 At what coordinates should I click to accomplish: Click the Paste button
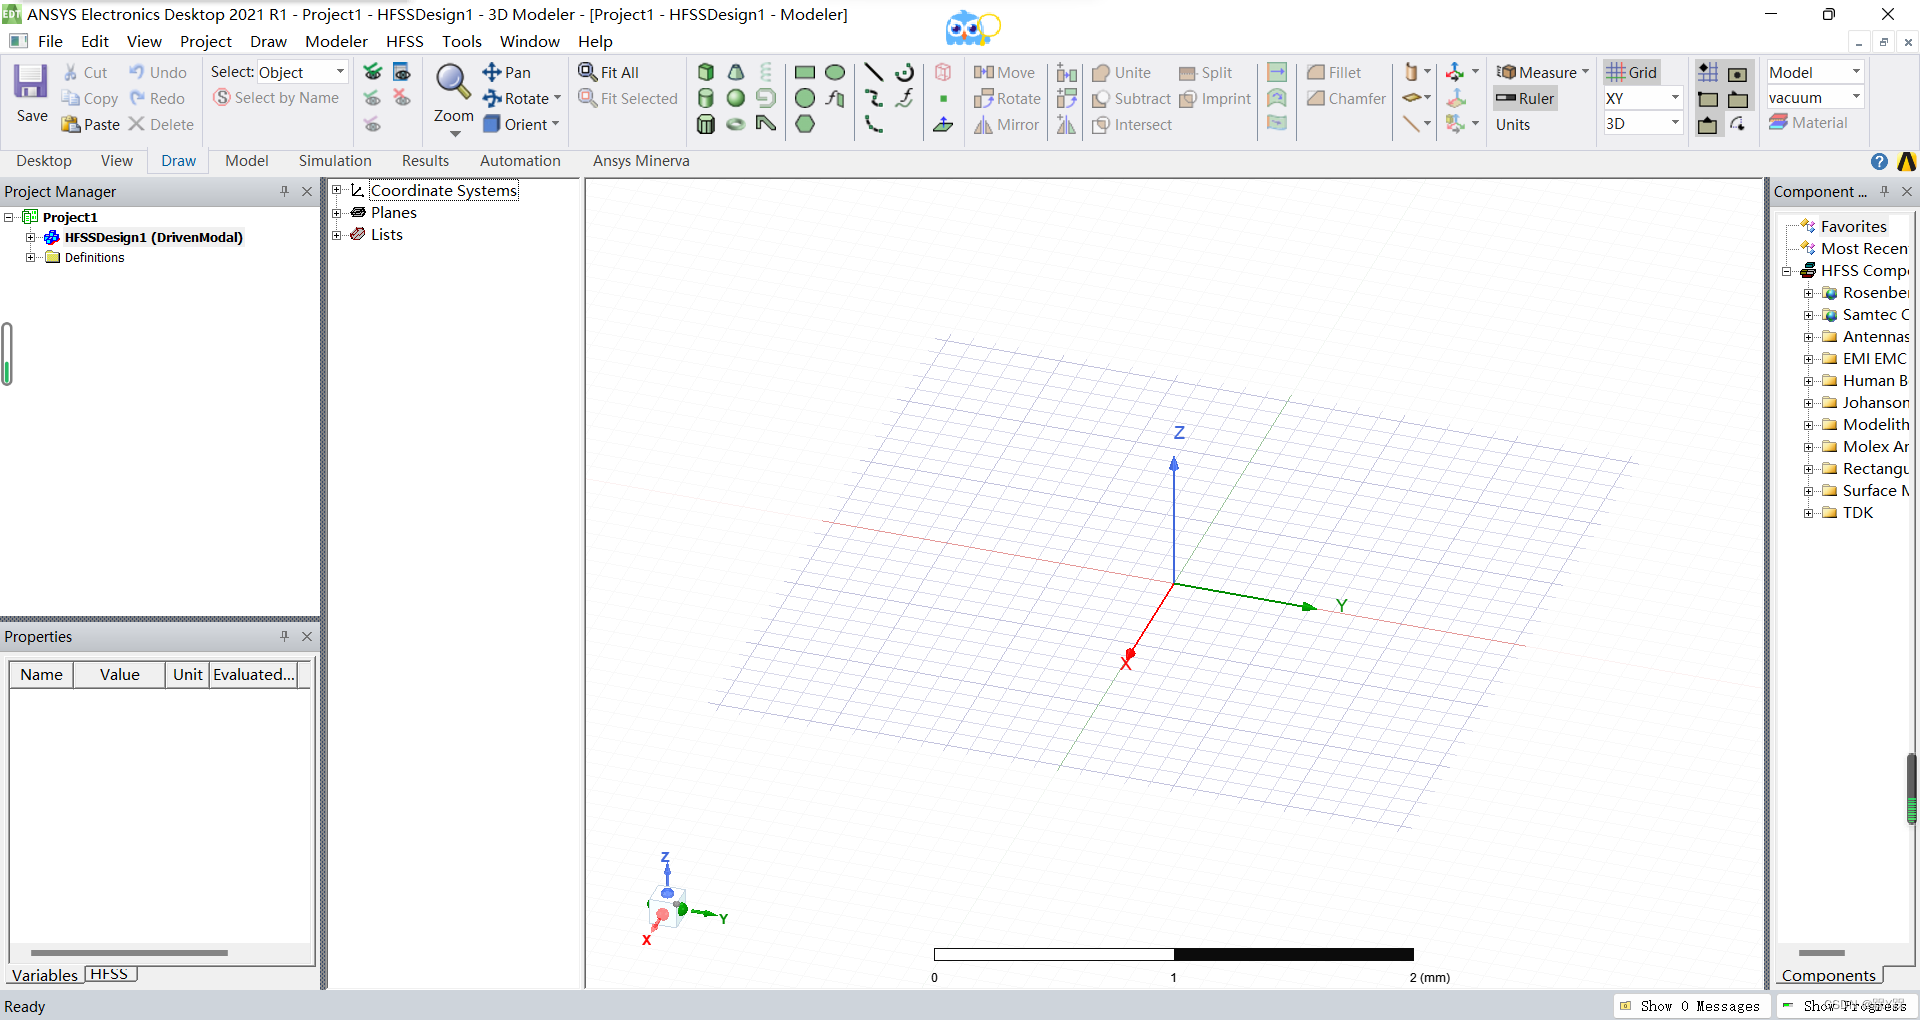tap(90, 124)
